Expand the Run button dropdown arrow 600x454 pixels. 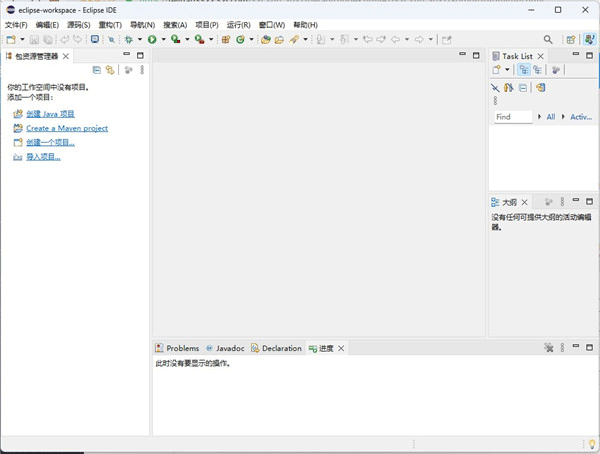[162, 39]
